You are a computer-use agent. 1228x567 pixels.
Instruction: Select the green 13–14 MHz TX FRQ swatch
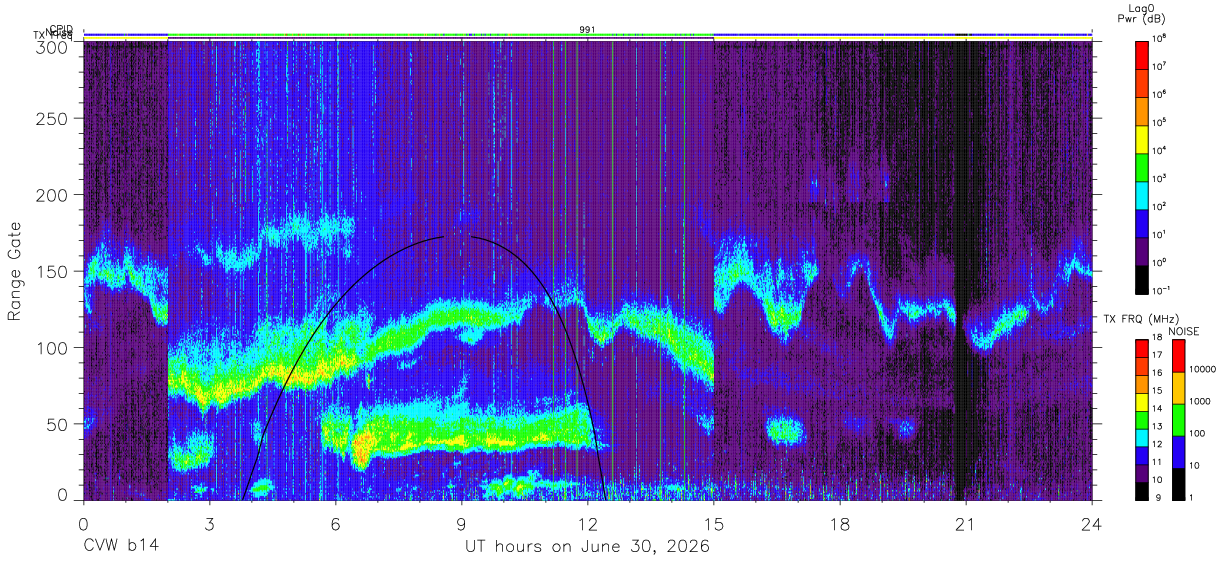pyautogui.click(x=1142, y=419)
